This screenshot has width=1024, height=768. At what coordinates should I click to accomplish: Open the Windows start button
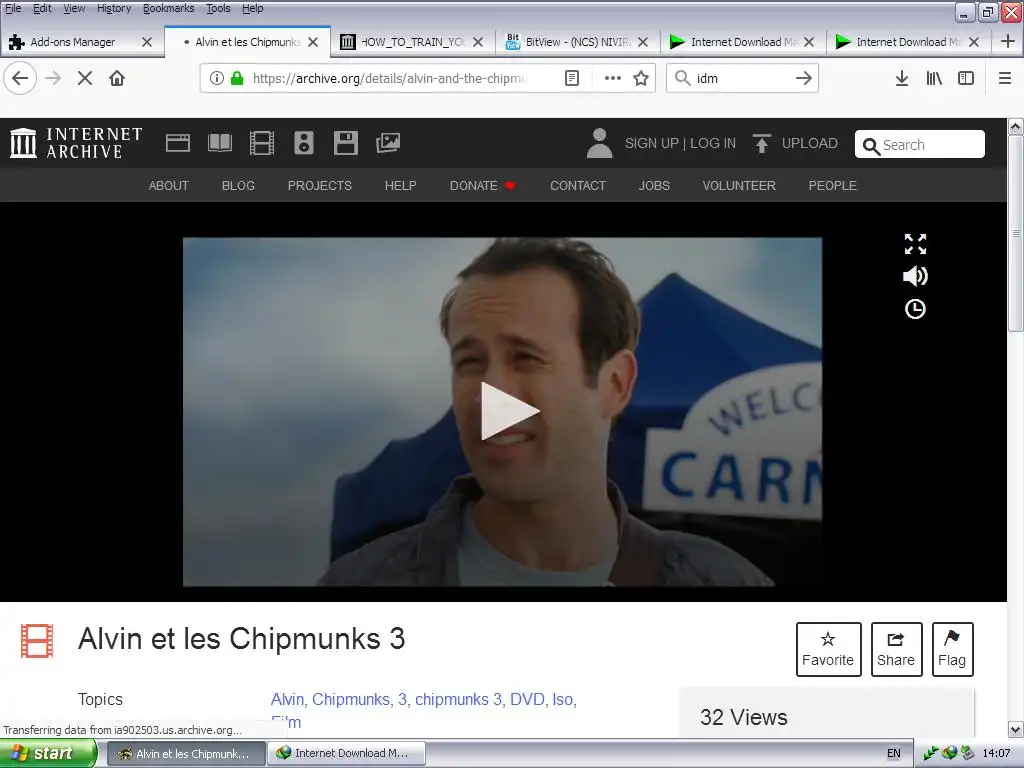click(x=48, y=754)
